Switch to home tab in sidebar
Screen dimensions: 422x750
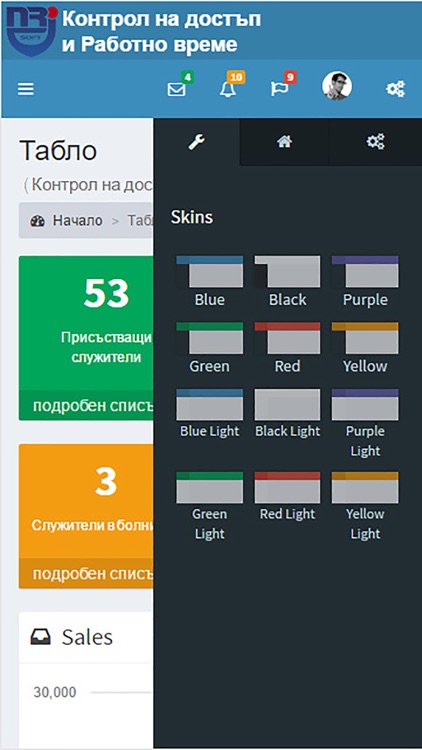[285, 142]
